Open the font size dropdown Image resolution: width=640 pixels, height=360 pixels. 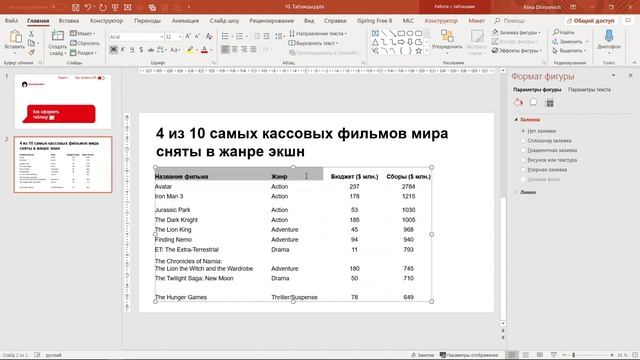180,37
